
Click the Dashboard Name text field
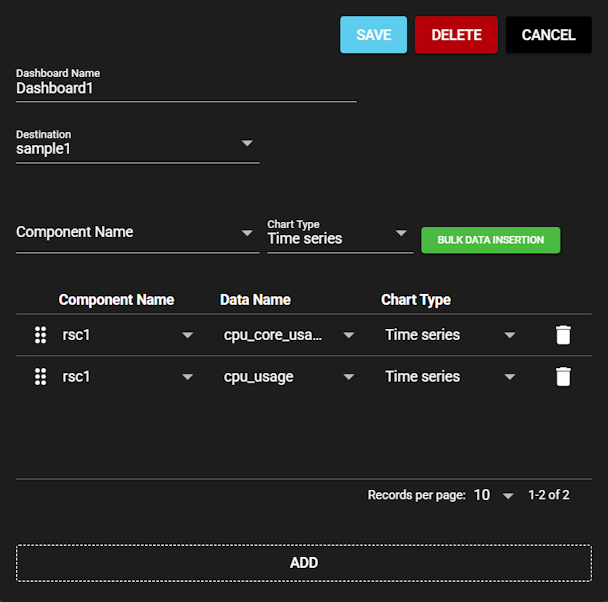tap(186, 88)
